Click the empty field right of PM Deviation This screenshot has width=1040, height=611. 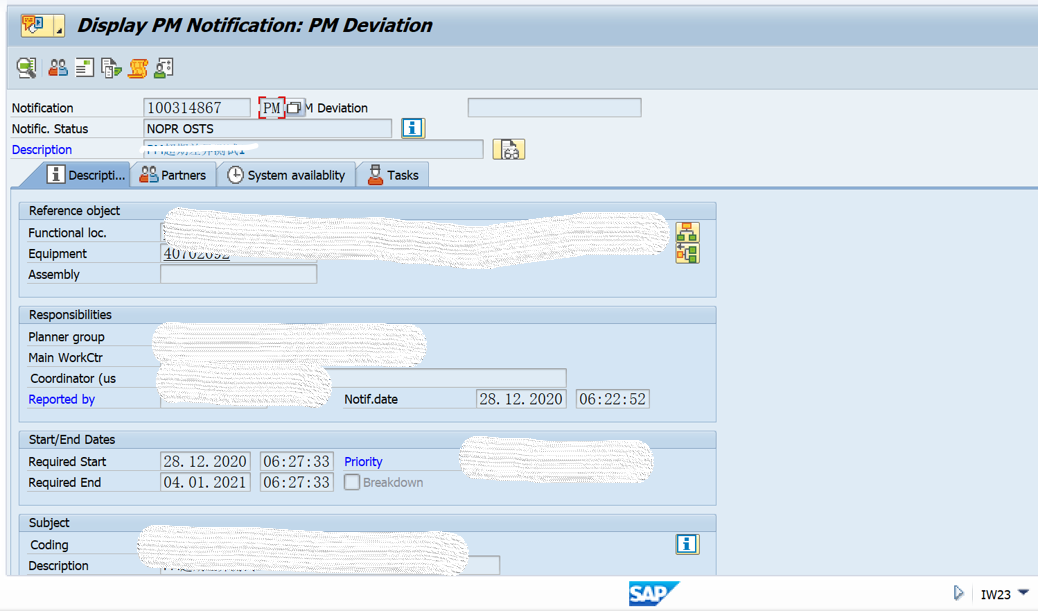[x=554, y=107]
